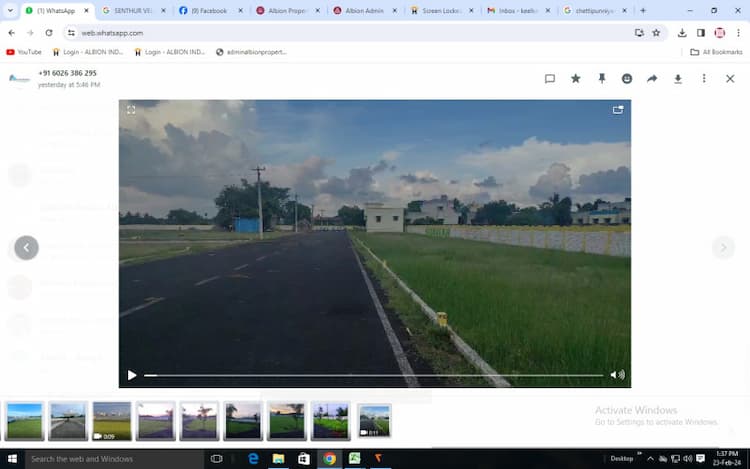Expand the Chrome tab search chevron
Image resolution: width=750 pixels, height=469 pixels.
[10, 11]
